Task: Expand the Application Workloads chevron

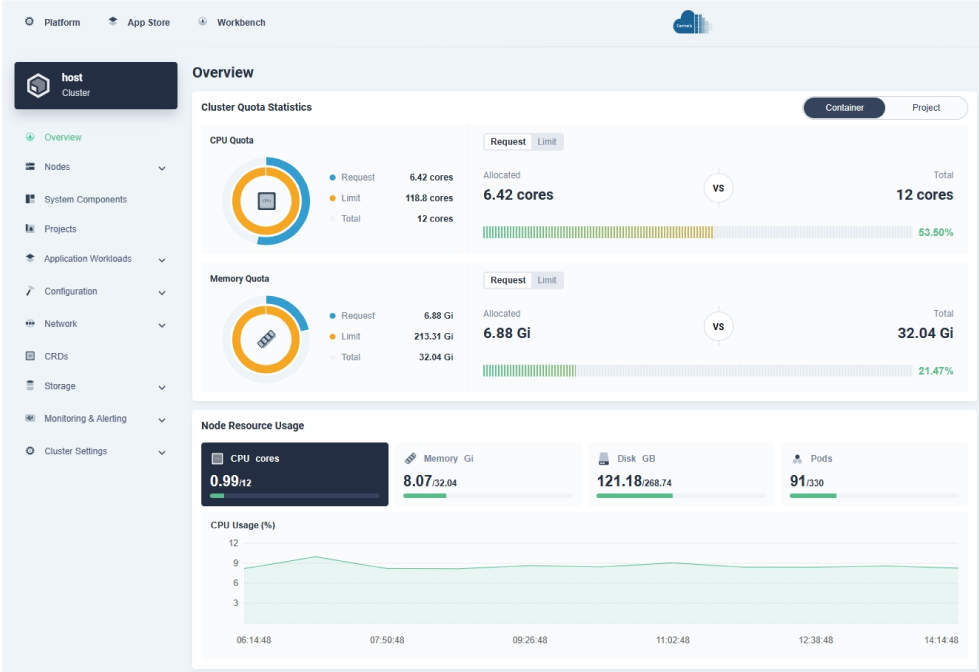Action: (162, 260)
